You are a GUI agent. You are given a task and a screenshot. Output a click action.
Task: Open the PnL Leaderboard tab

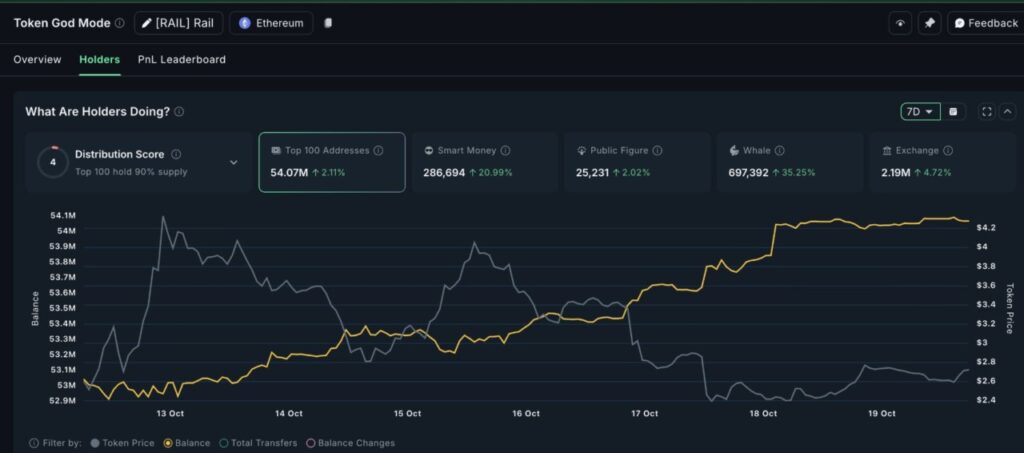(x=181, y=60)
